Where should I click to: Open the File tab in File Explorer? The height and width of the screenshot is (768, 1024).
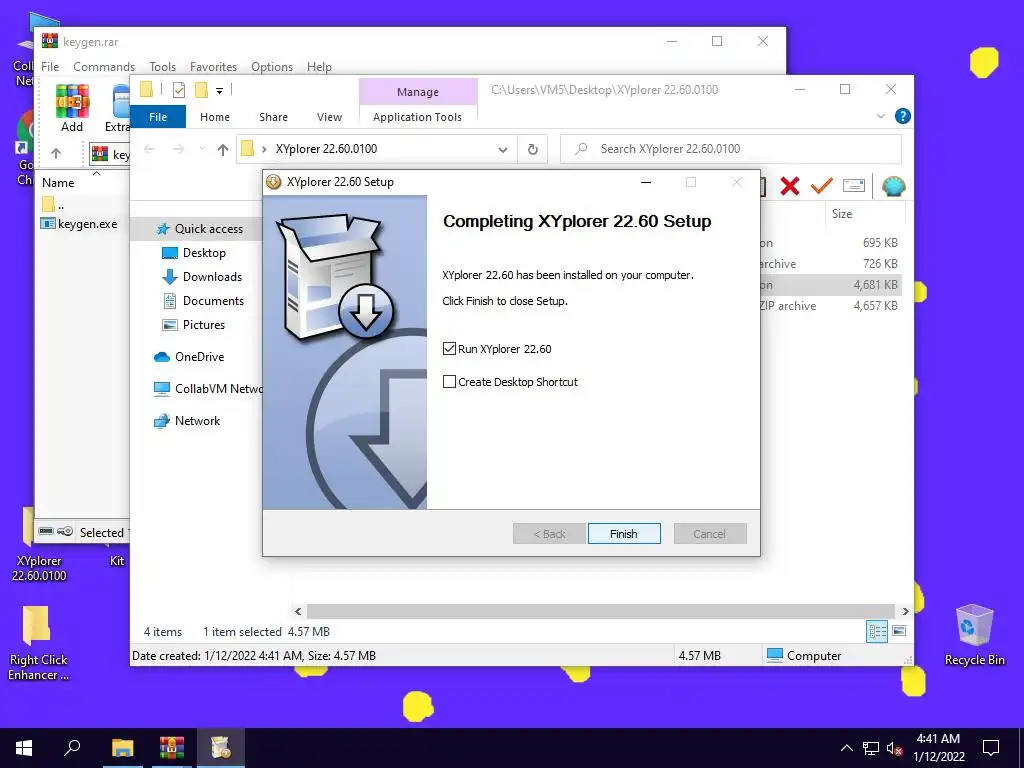[158, 117]
